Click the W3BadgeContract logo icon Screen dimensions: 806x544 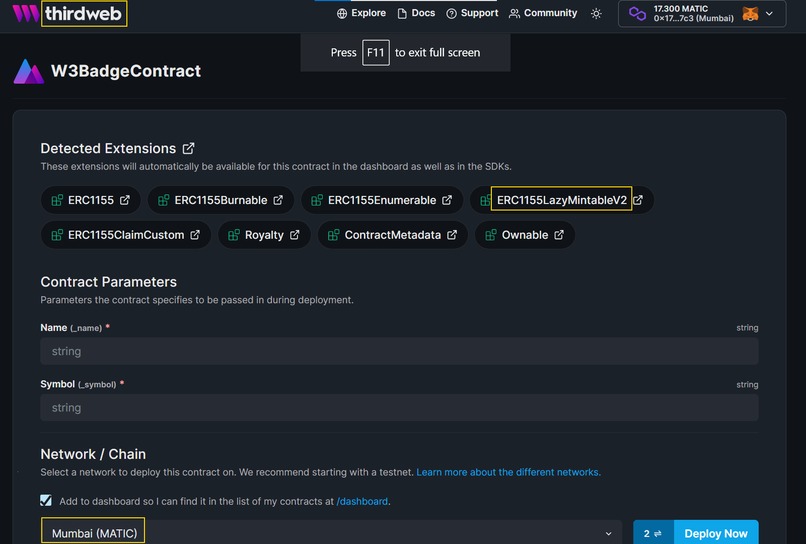tap(29, 71)
